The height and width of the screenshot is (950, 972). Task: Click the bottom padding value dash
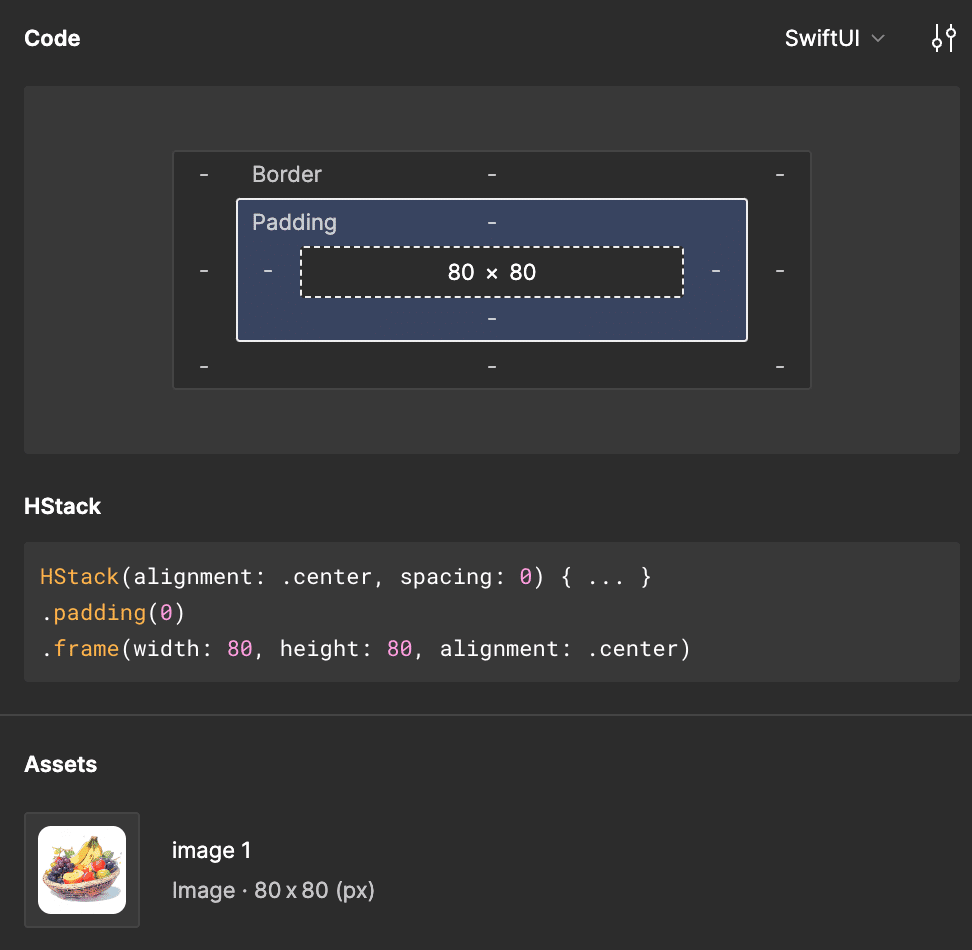click(492, 318)
